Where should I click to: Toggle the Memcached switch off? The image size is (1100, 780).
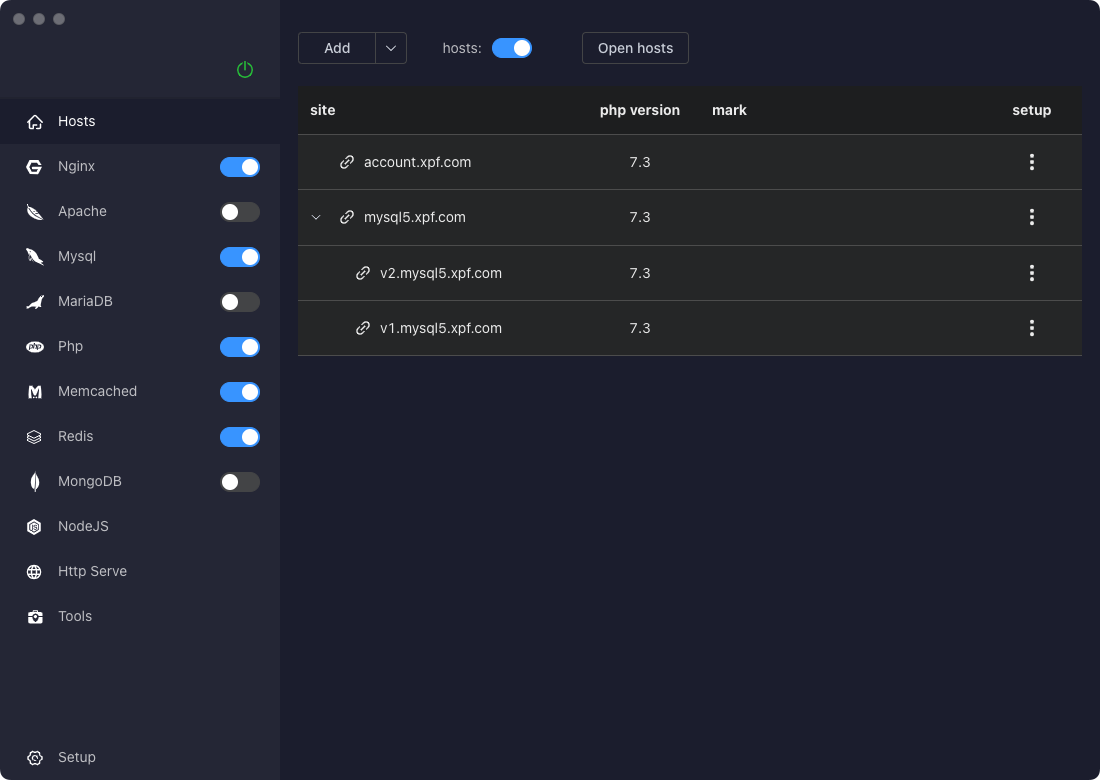[240, 391]
